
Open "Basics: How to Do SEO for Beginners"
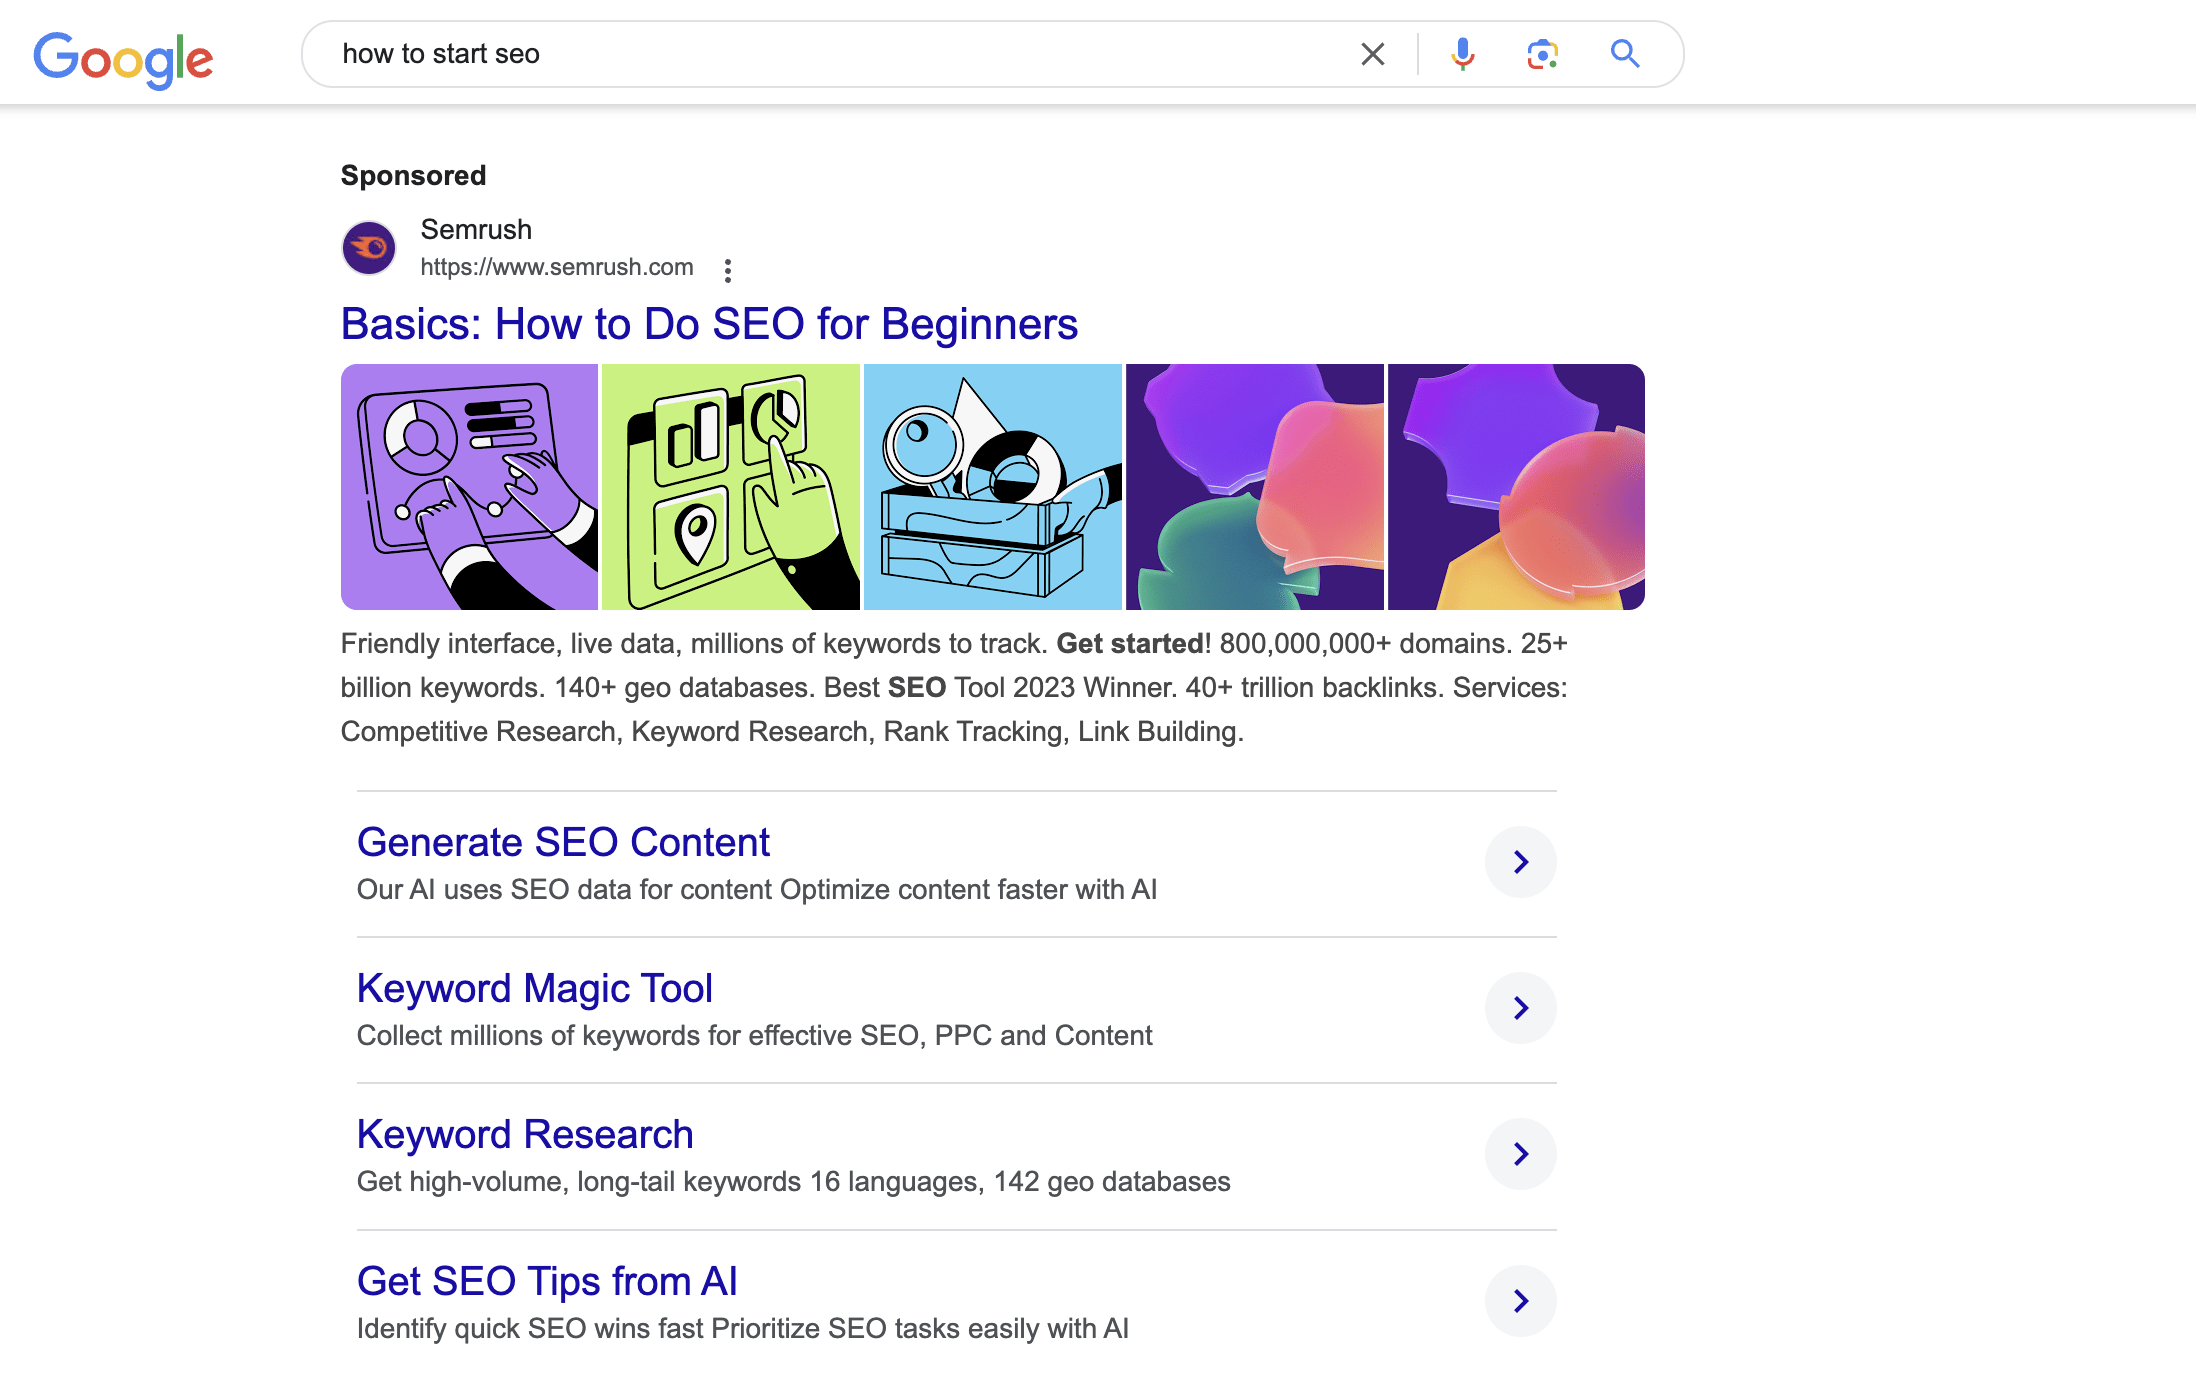pyautogui.click(x=709, y=323)
